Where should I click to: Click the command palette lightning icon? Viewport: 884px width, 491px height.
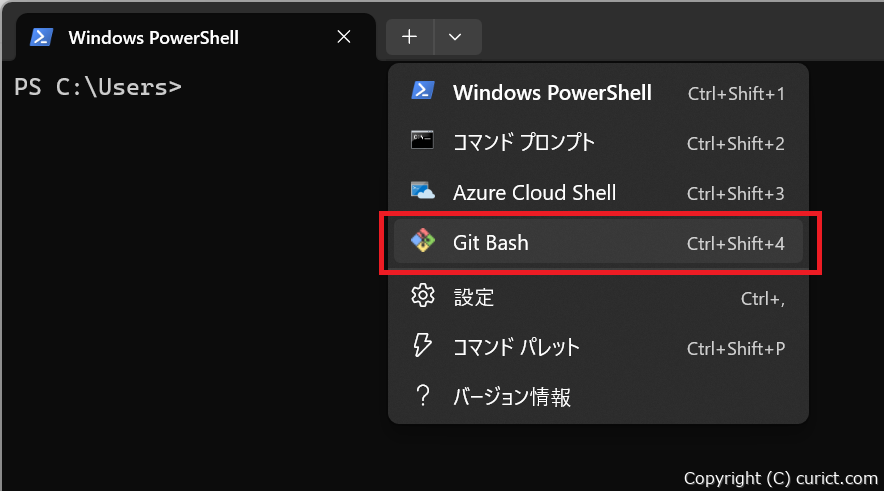(x=423, y=346)
